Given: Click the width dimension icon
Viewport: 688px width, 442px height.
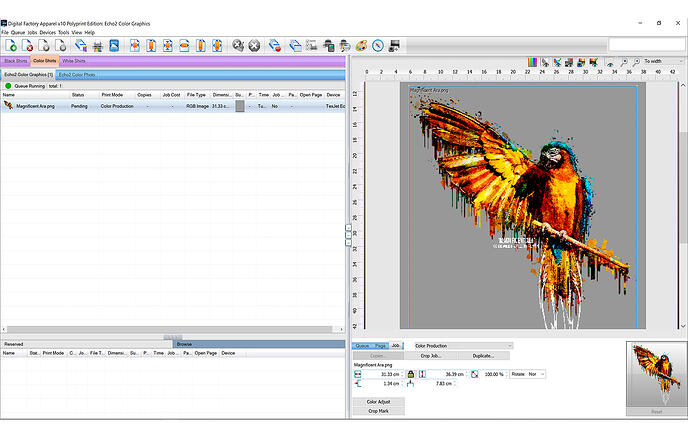Looking at the screenshot, I should [358, 374].
